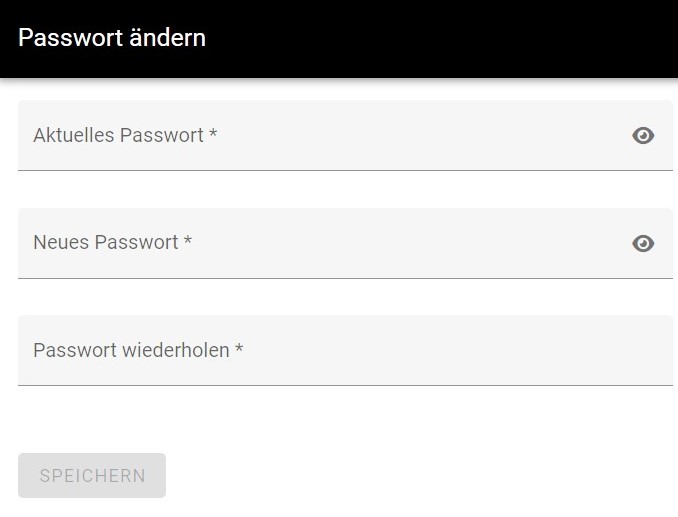The width and height of the screenshot is (678, 517).
Task: Click the asterisk after Passwort wiederholen
Action: point(239,349)
